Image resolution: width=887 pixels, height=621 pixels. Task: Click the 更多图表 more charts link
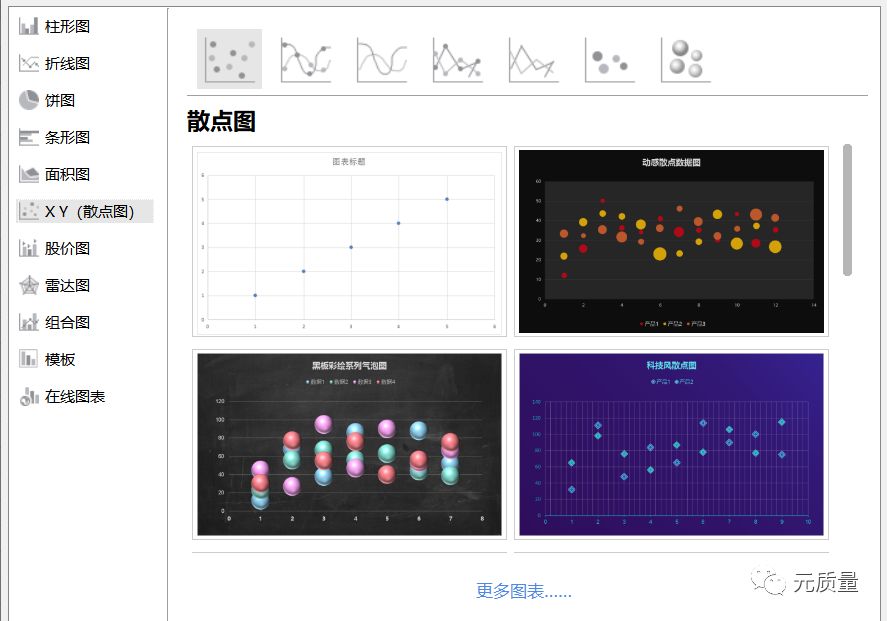[522, 591]
